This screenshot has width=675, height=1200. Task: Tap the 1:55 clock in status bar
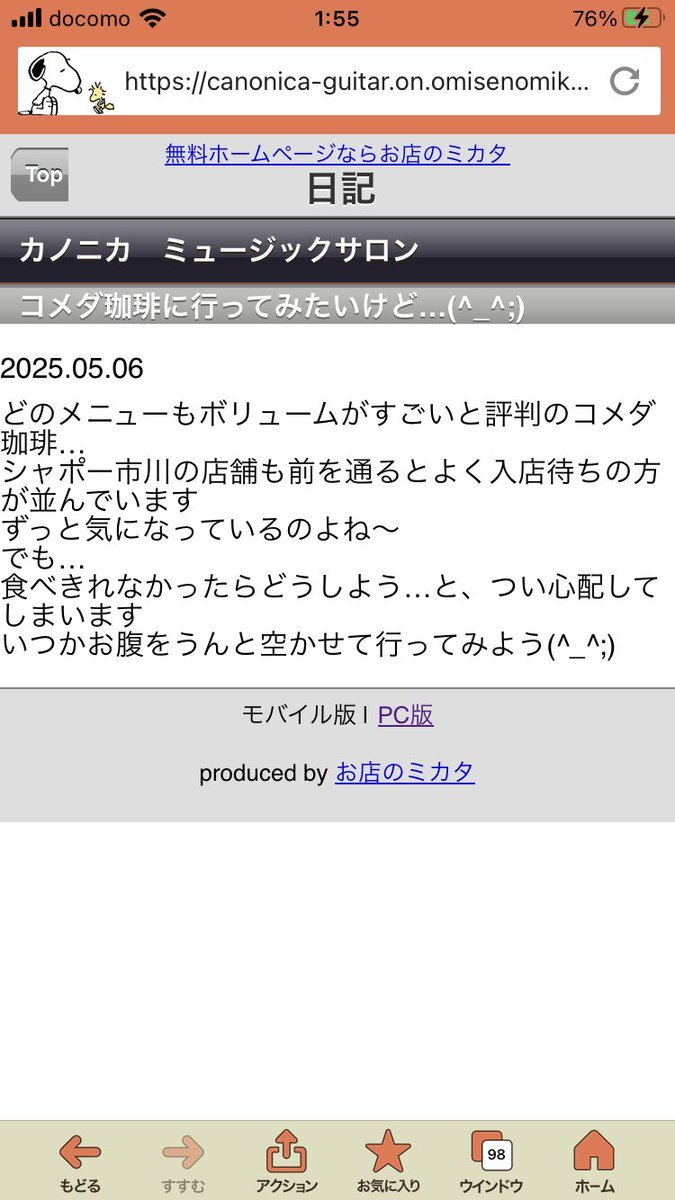(336, 18)
